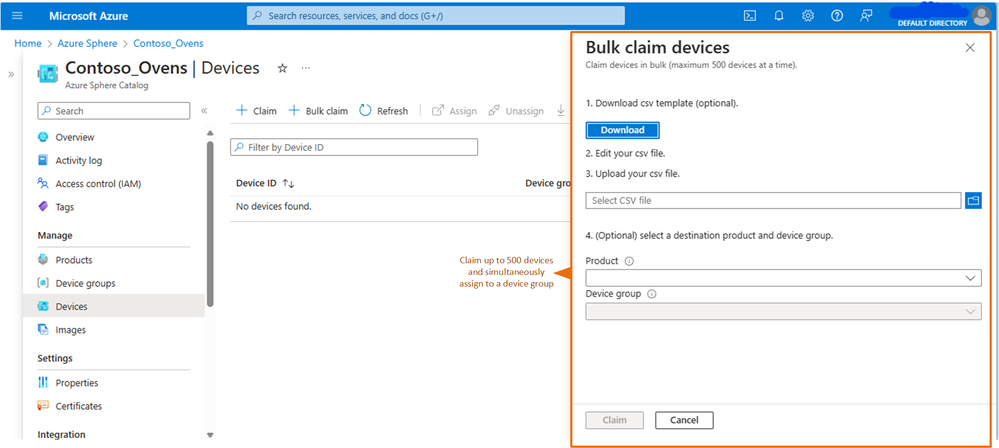Open the account avatar menu
This screenshot has width=999, height=448.
981,16
